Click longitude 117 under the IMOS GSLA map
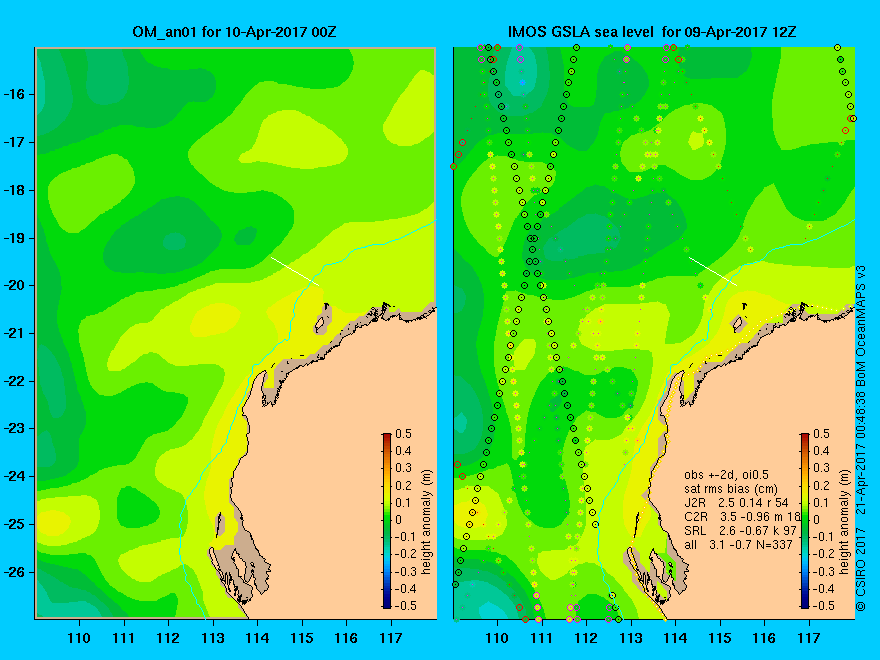Viewport: 880px width, 660px height. click(x=809, y=638)
